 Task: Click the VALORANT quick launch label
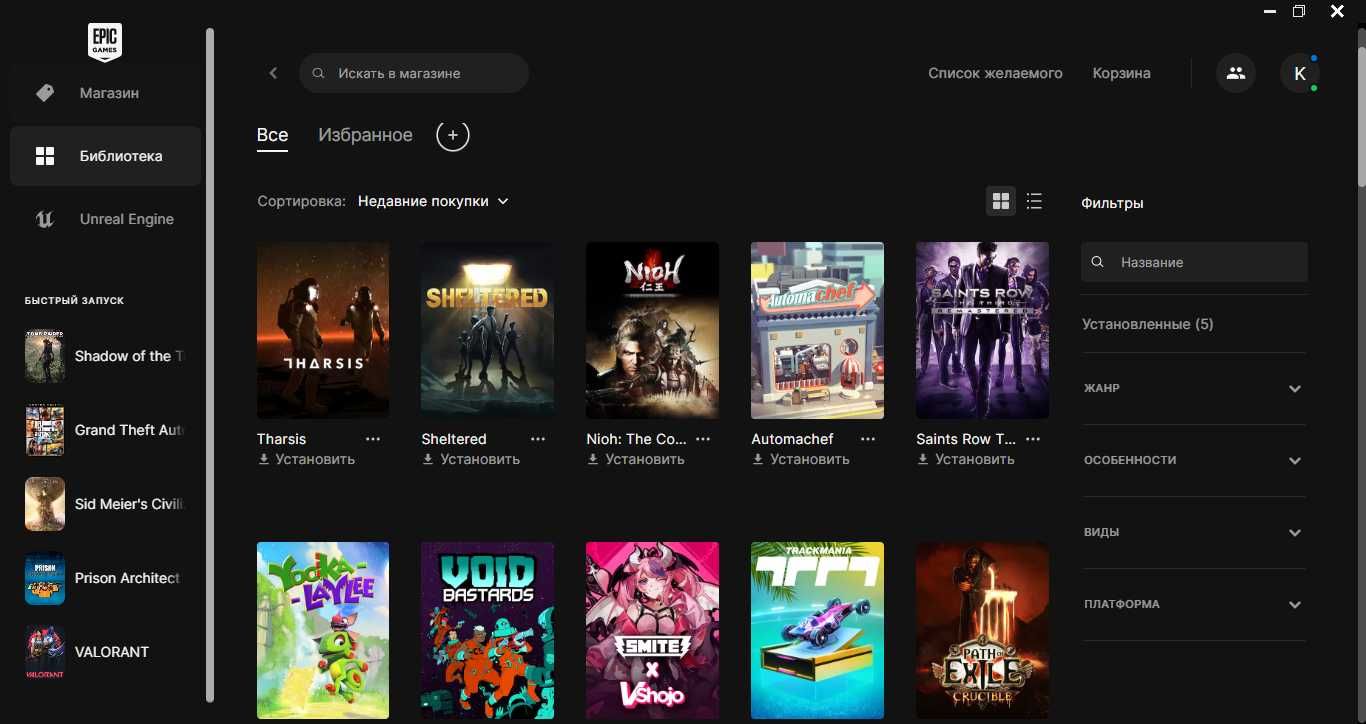click(x=112, y=652)
